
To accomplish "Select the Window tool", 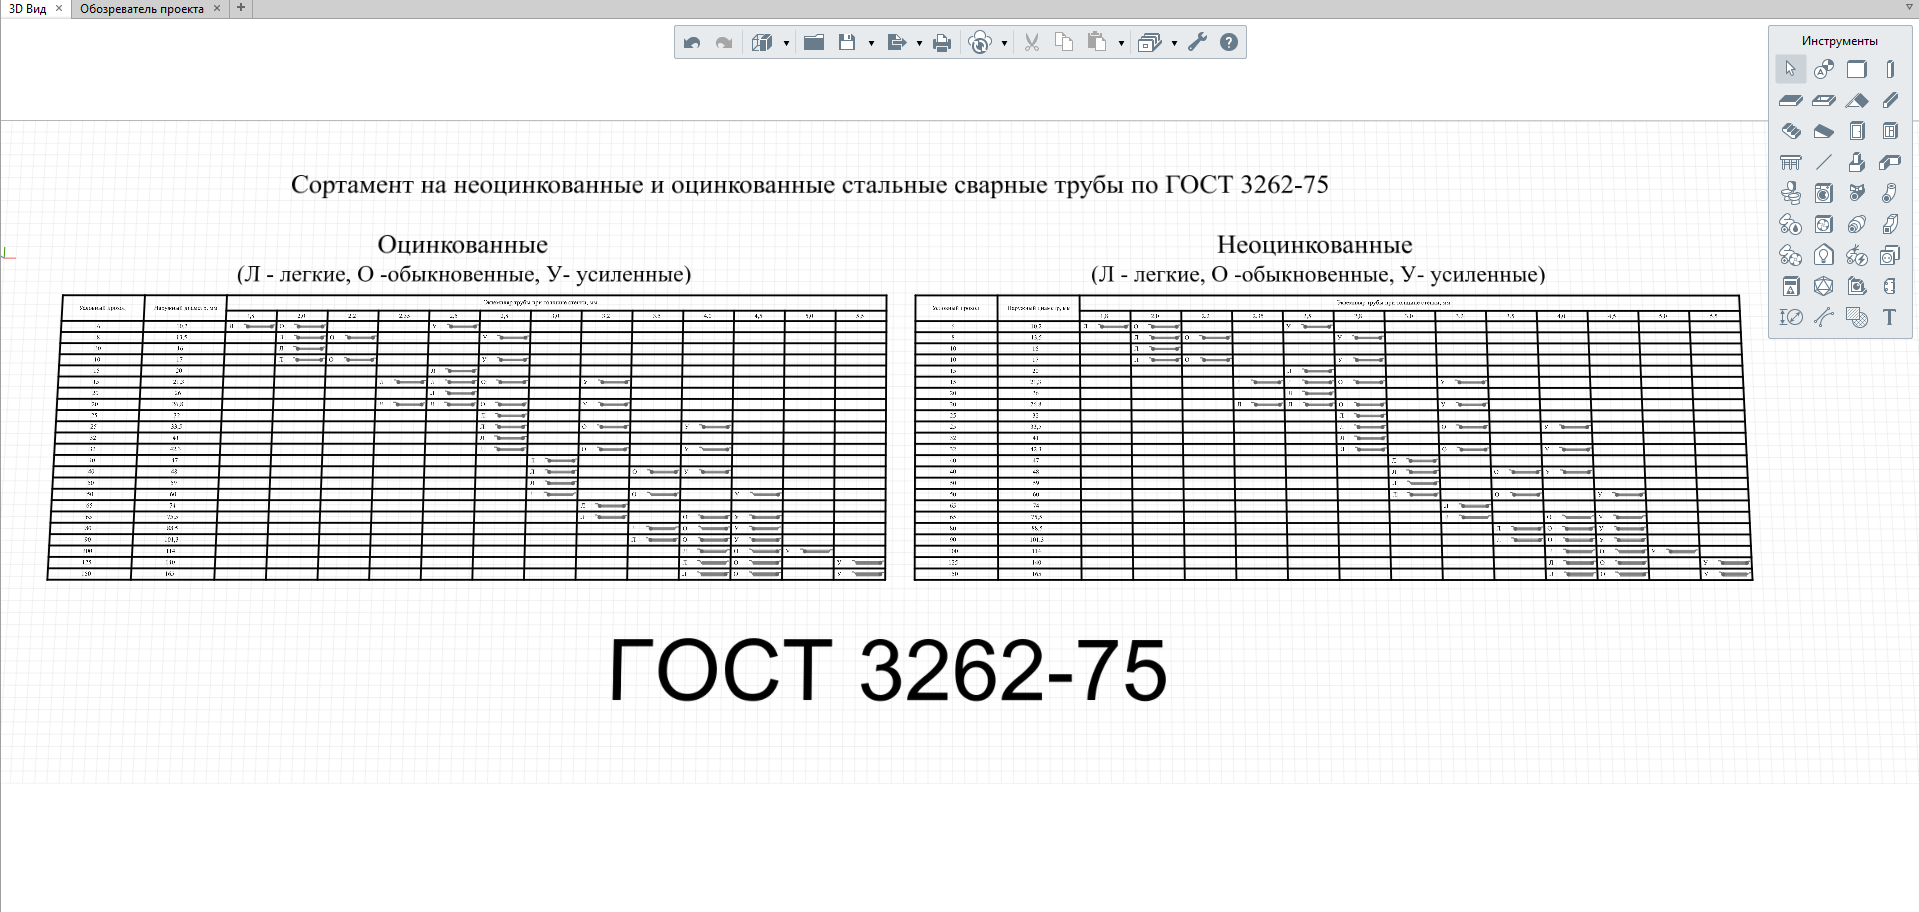I will pos(1890,131).
